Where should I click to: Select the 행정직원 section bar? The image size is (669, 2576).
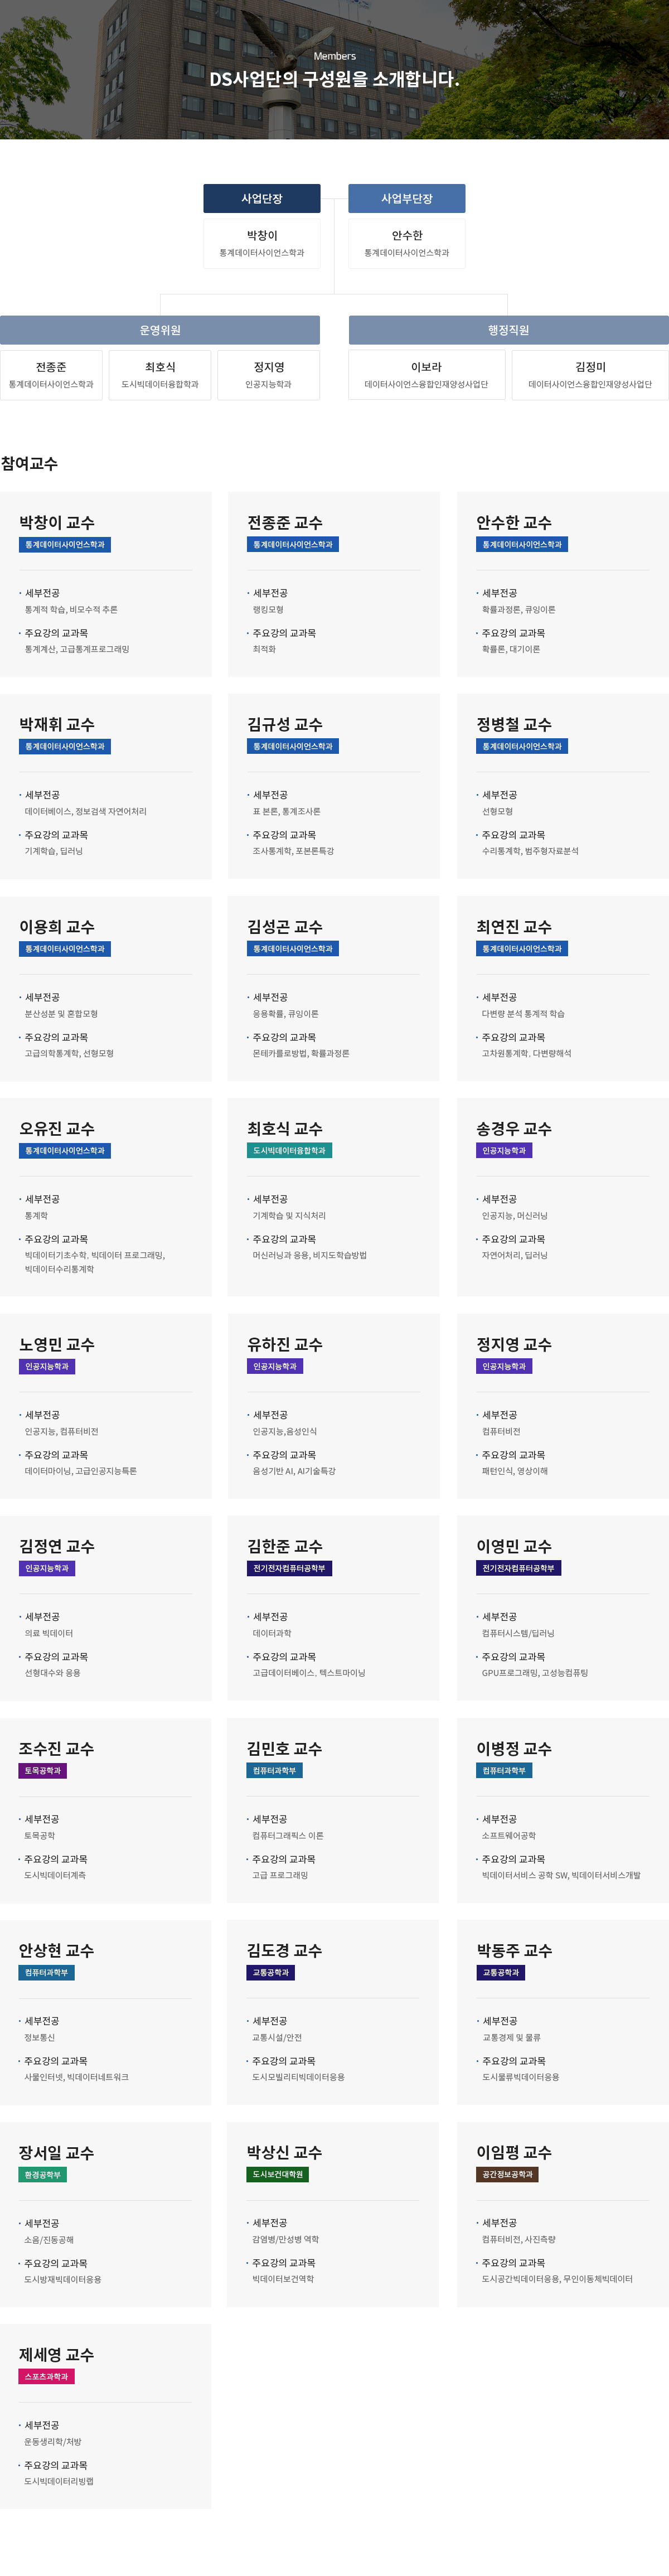coord(508,330)
